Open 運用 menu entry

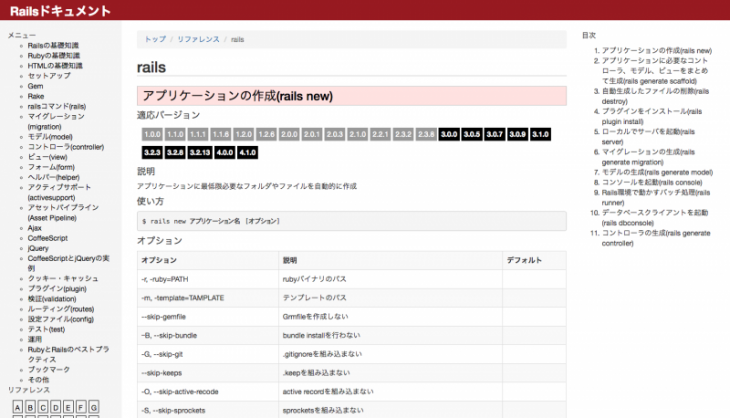[34, 339]
